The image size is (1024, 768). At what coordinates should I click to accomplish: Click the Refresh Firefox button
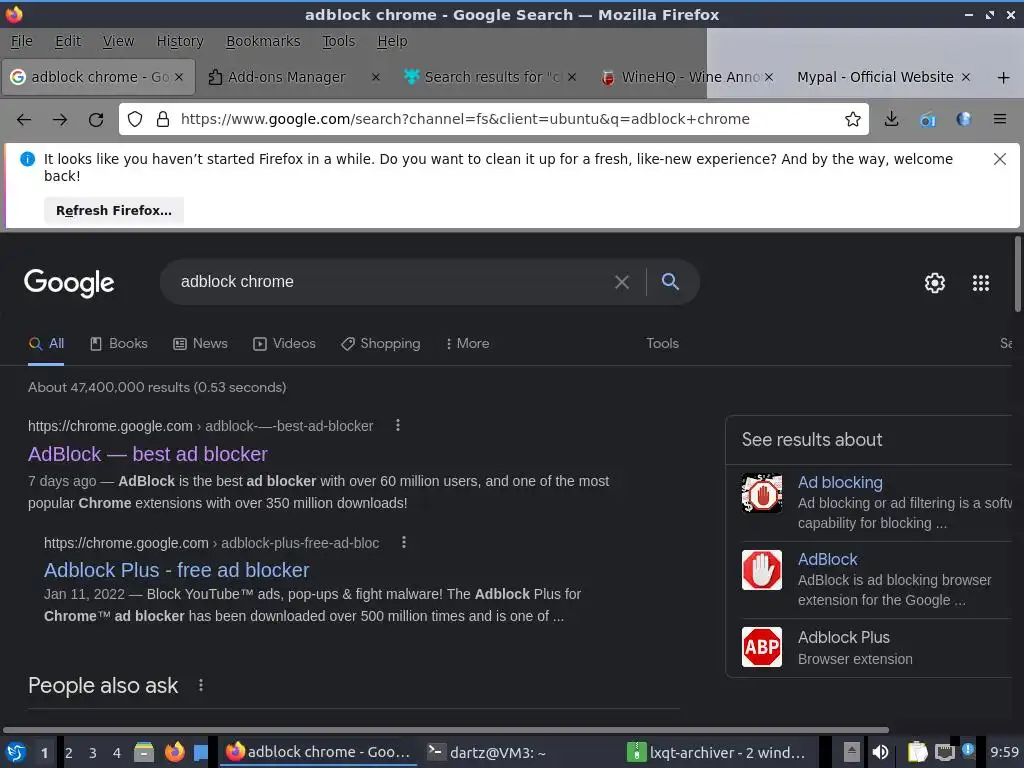(114, 210)
